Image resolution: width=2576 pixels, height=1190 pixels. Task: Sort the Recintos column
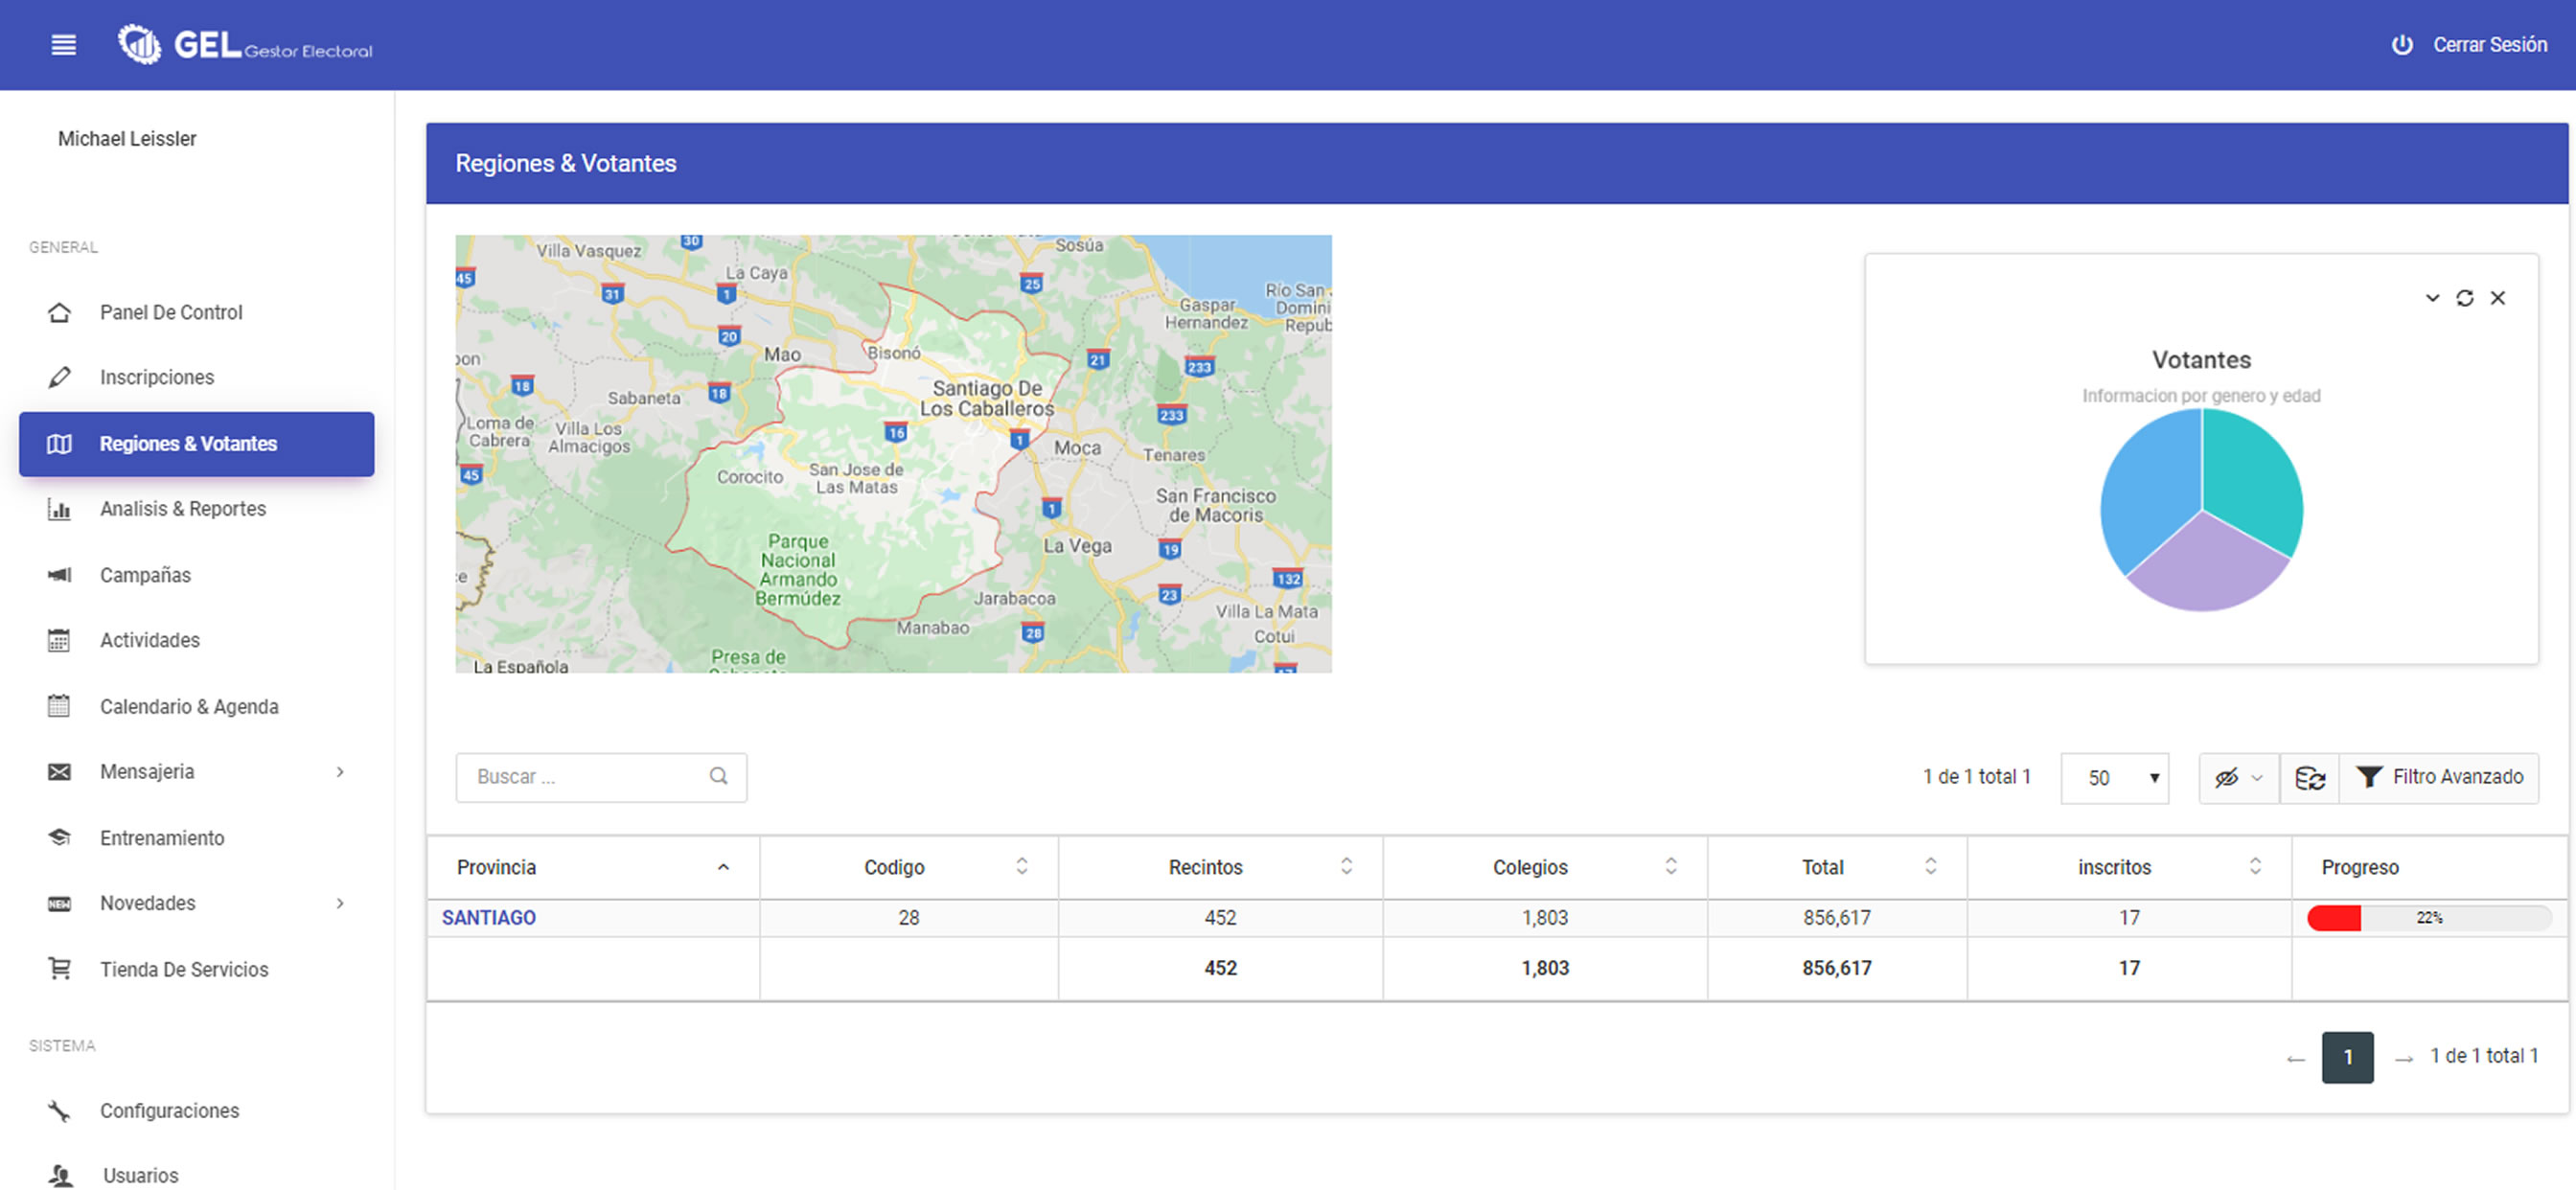1346,867
